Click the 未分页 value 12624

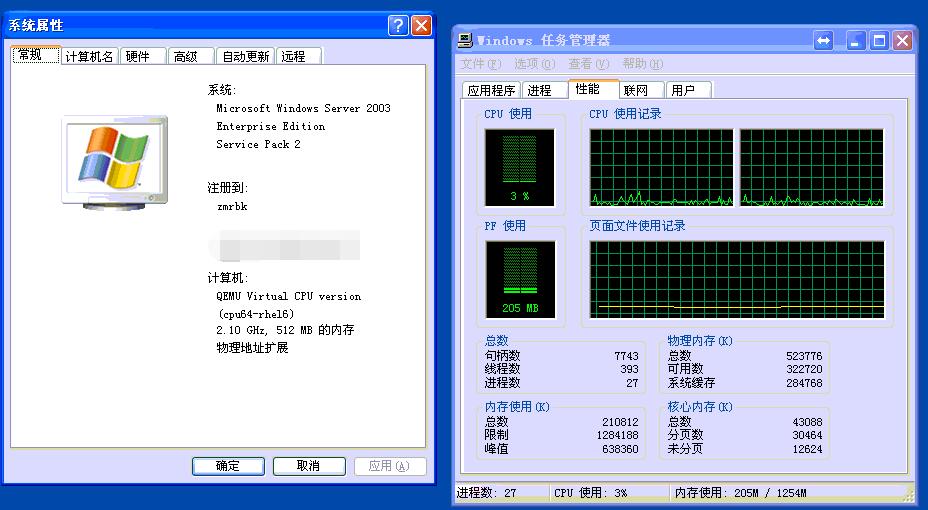tap(807, 449)
